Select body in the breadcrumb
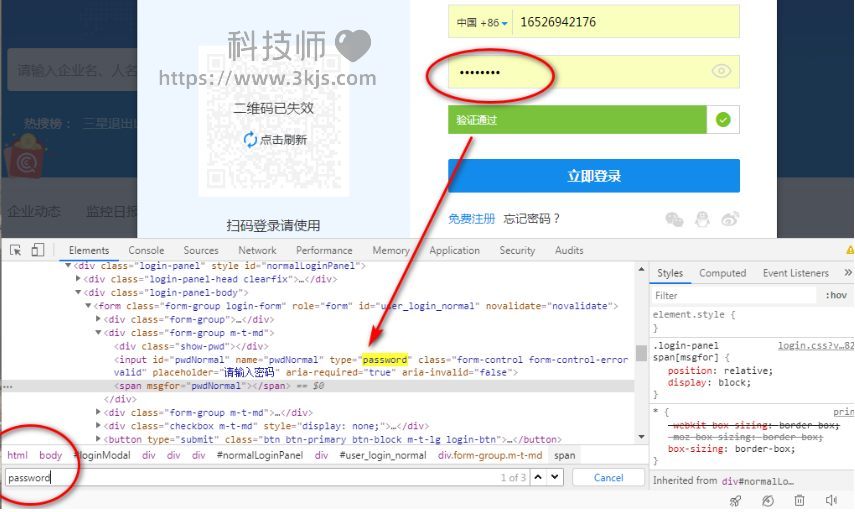The width and height of the screenshot is (855, 512). [x=51, y=455]
